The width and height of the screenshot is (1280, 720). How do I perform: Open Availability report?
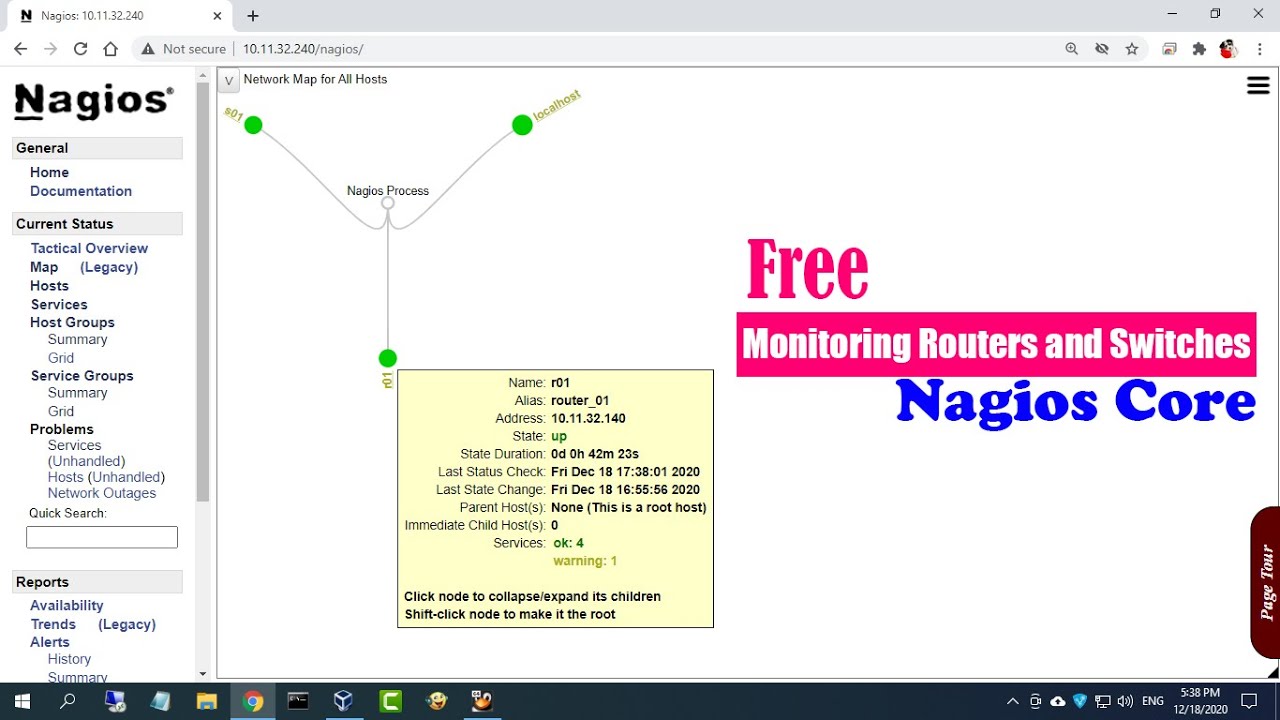67,606
